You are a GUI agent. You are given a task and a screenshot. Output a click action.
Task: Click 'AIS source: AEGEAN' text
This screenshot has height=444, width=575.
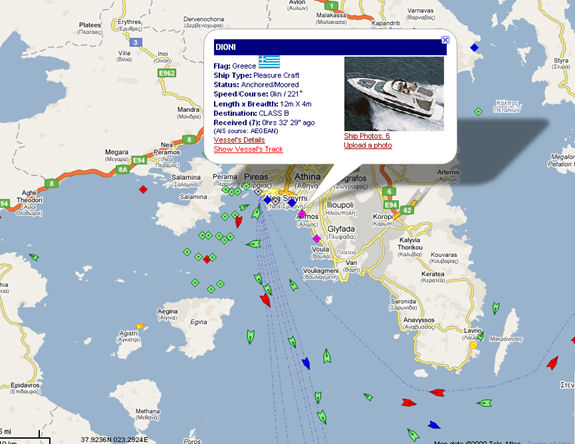[246, 131]
